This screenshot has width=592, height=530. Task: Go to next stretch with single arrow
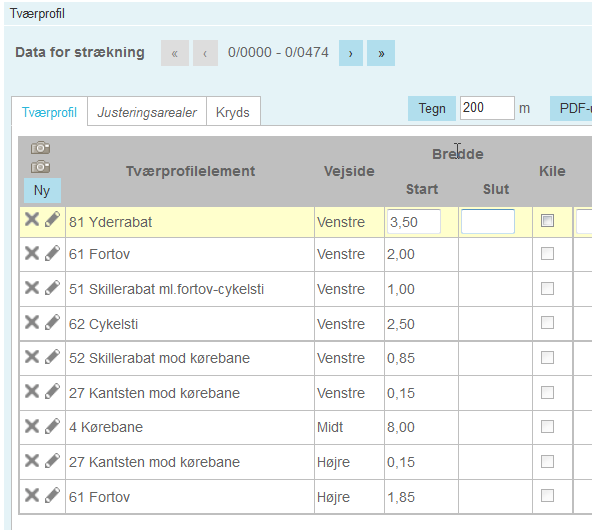pos(351,53)
